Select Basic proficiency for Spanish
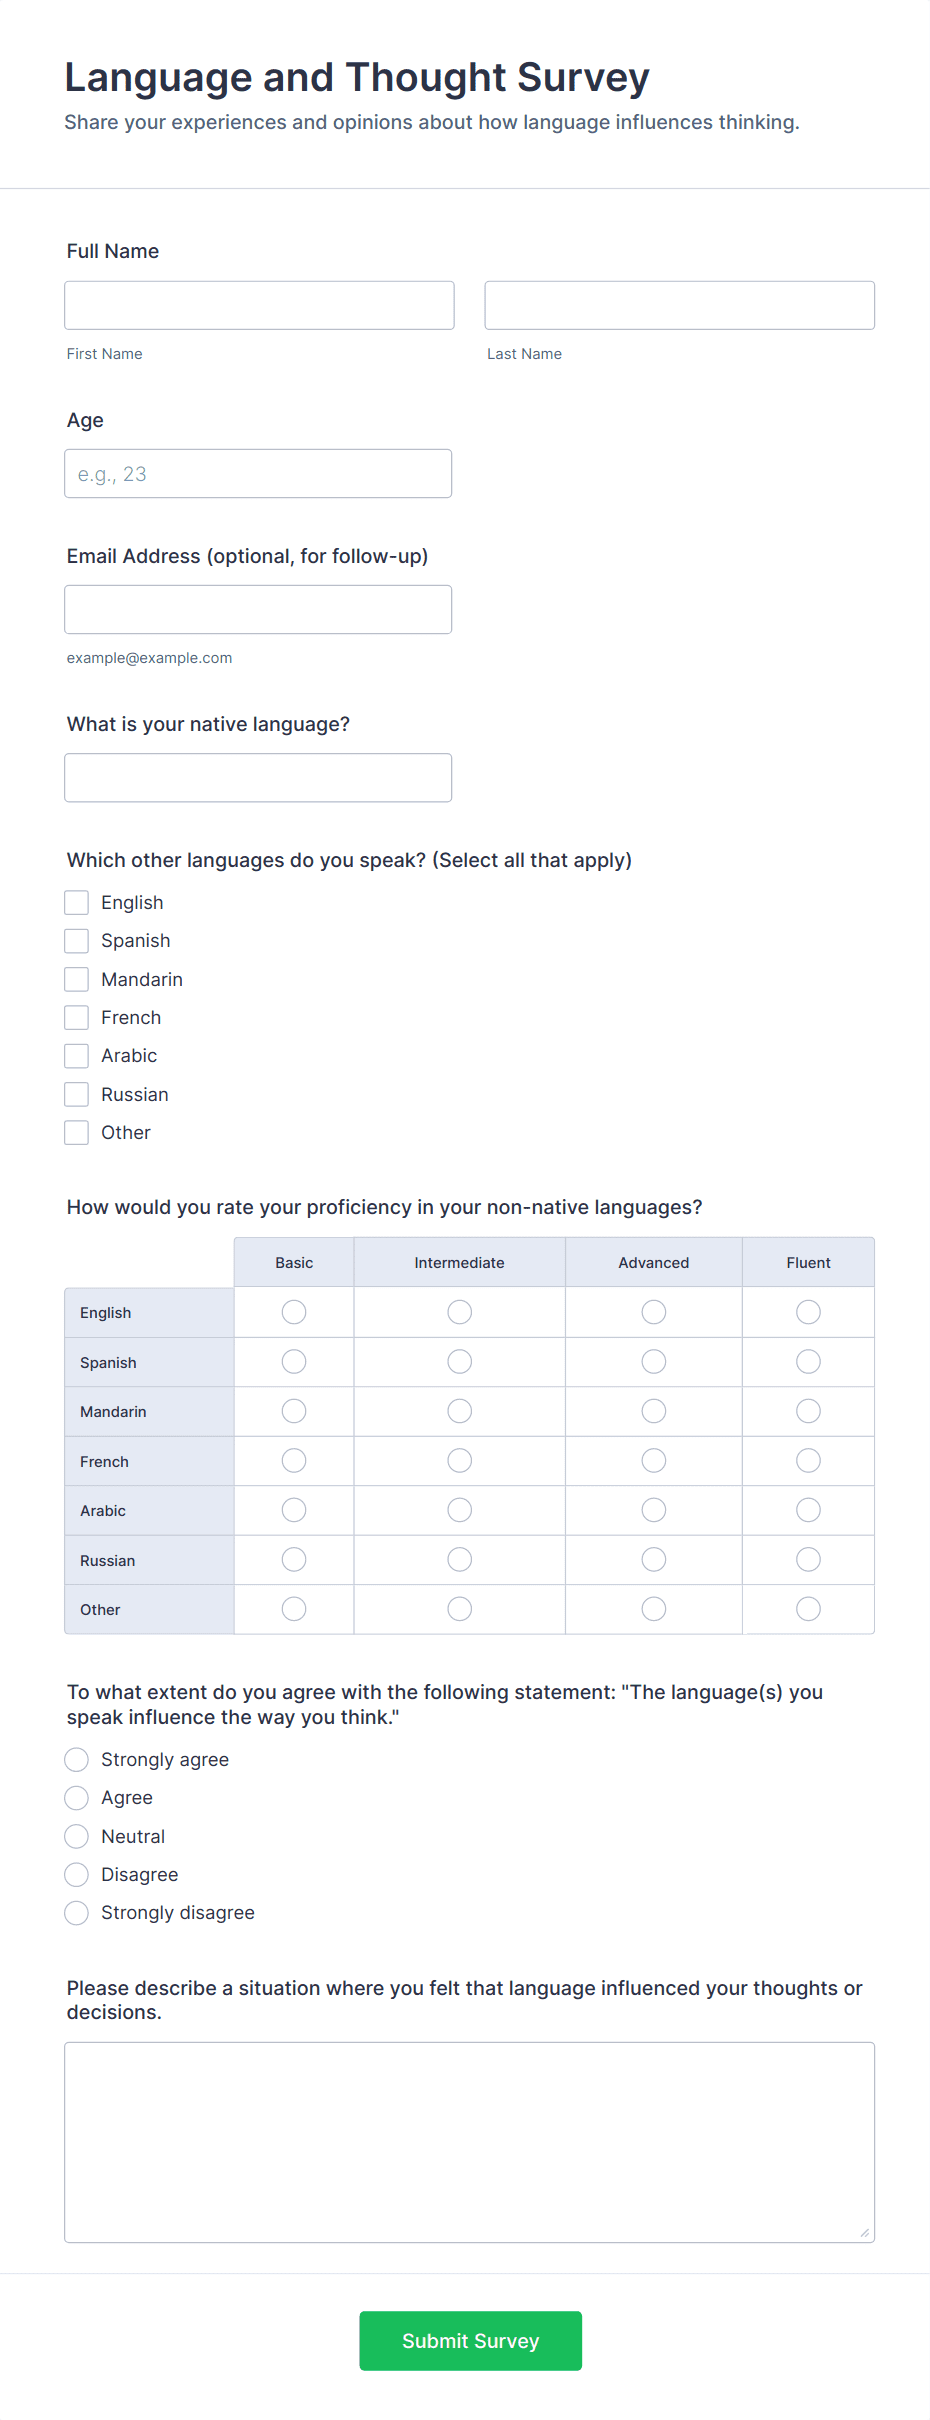 (x=293, y=1361)
